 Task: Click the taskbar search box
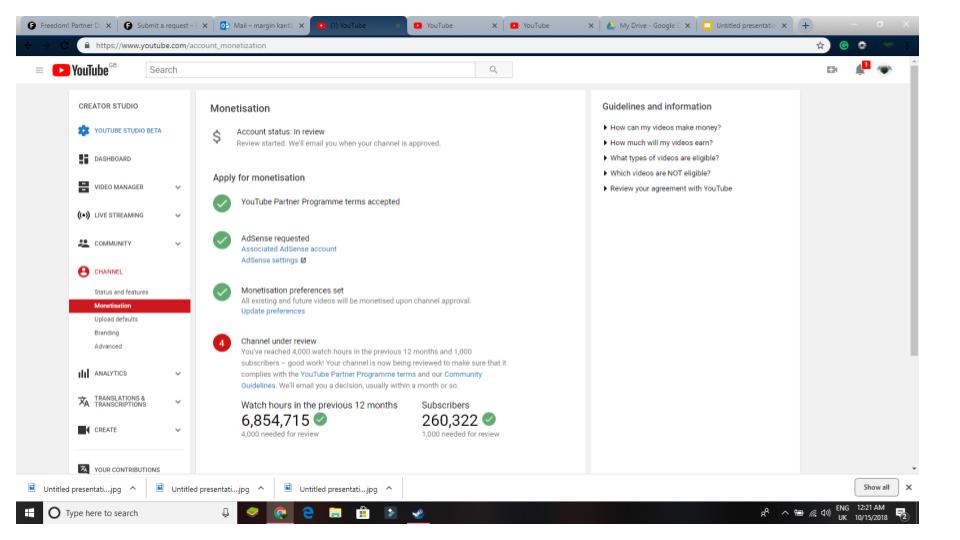[140, 513]
